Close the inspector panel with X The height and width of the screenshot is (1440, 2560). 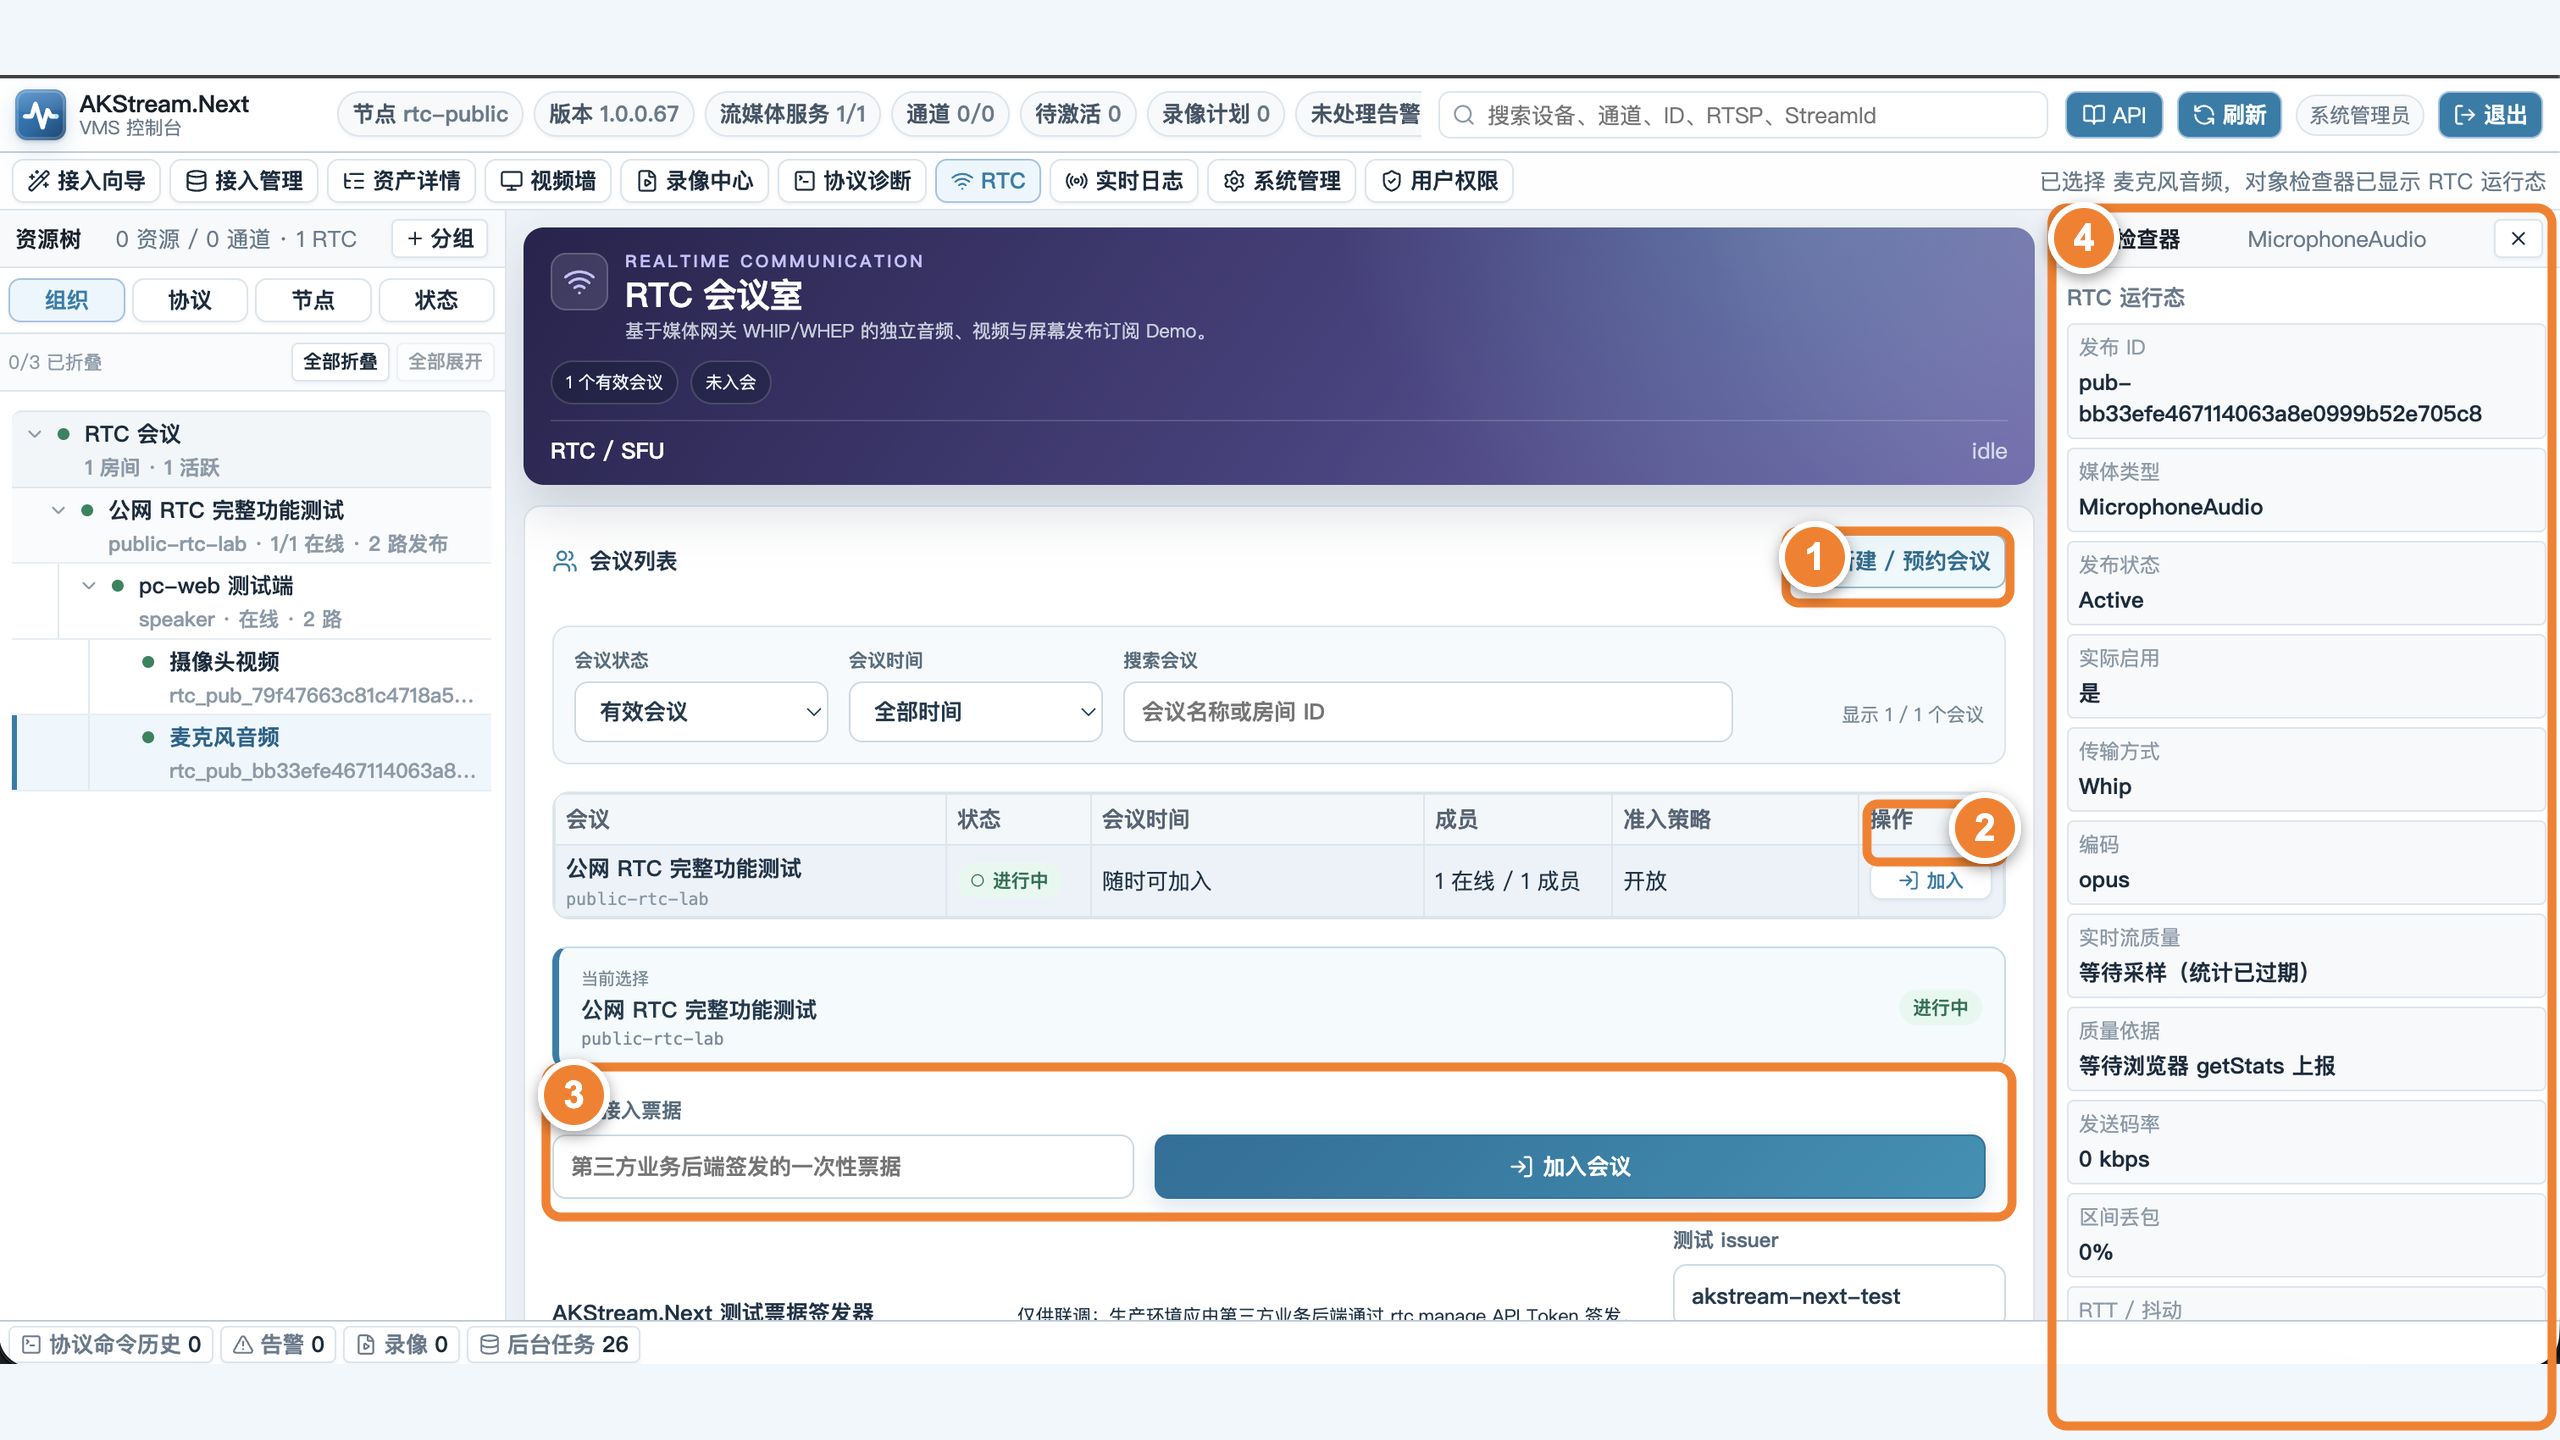[x=2518, y=239]
